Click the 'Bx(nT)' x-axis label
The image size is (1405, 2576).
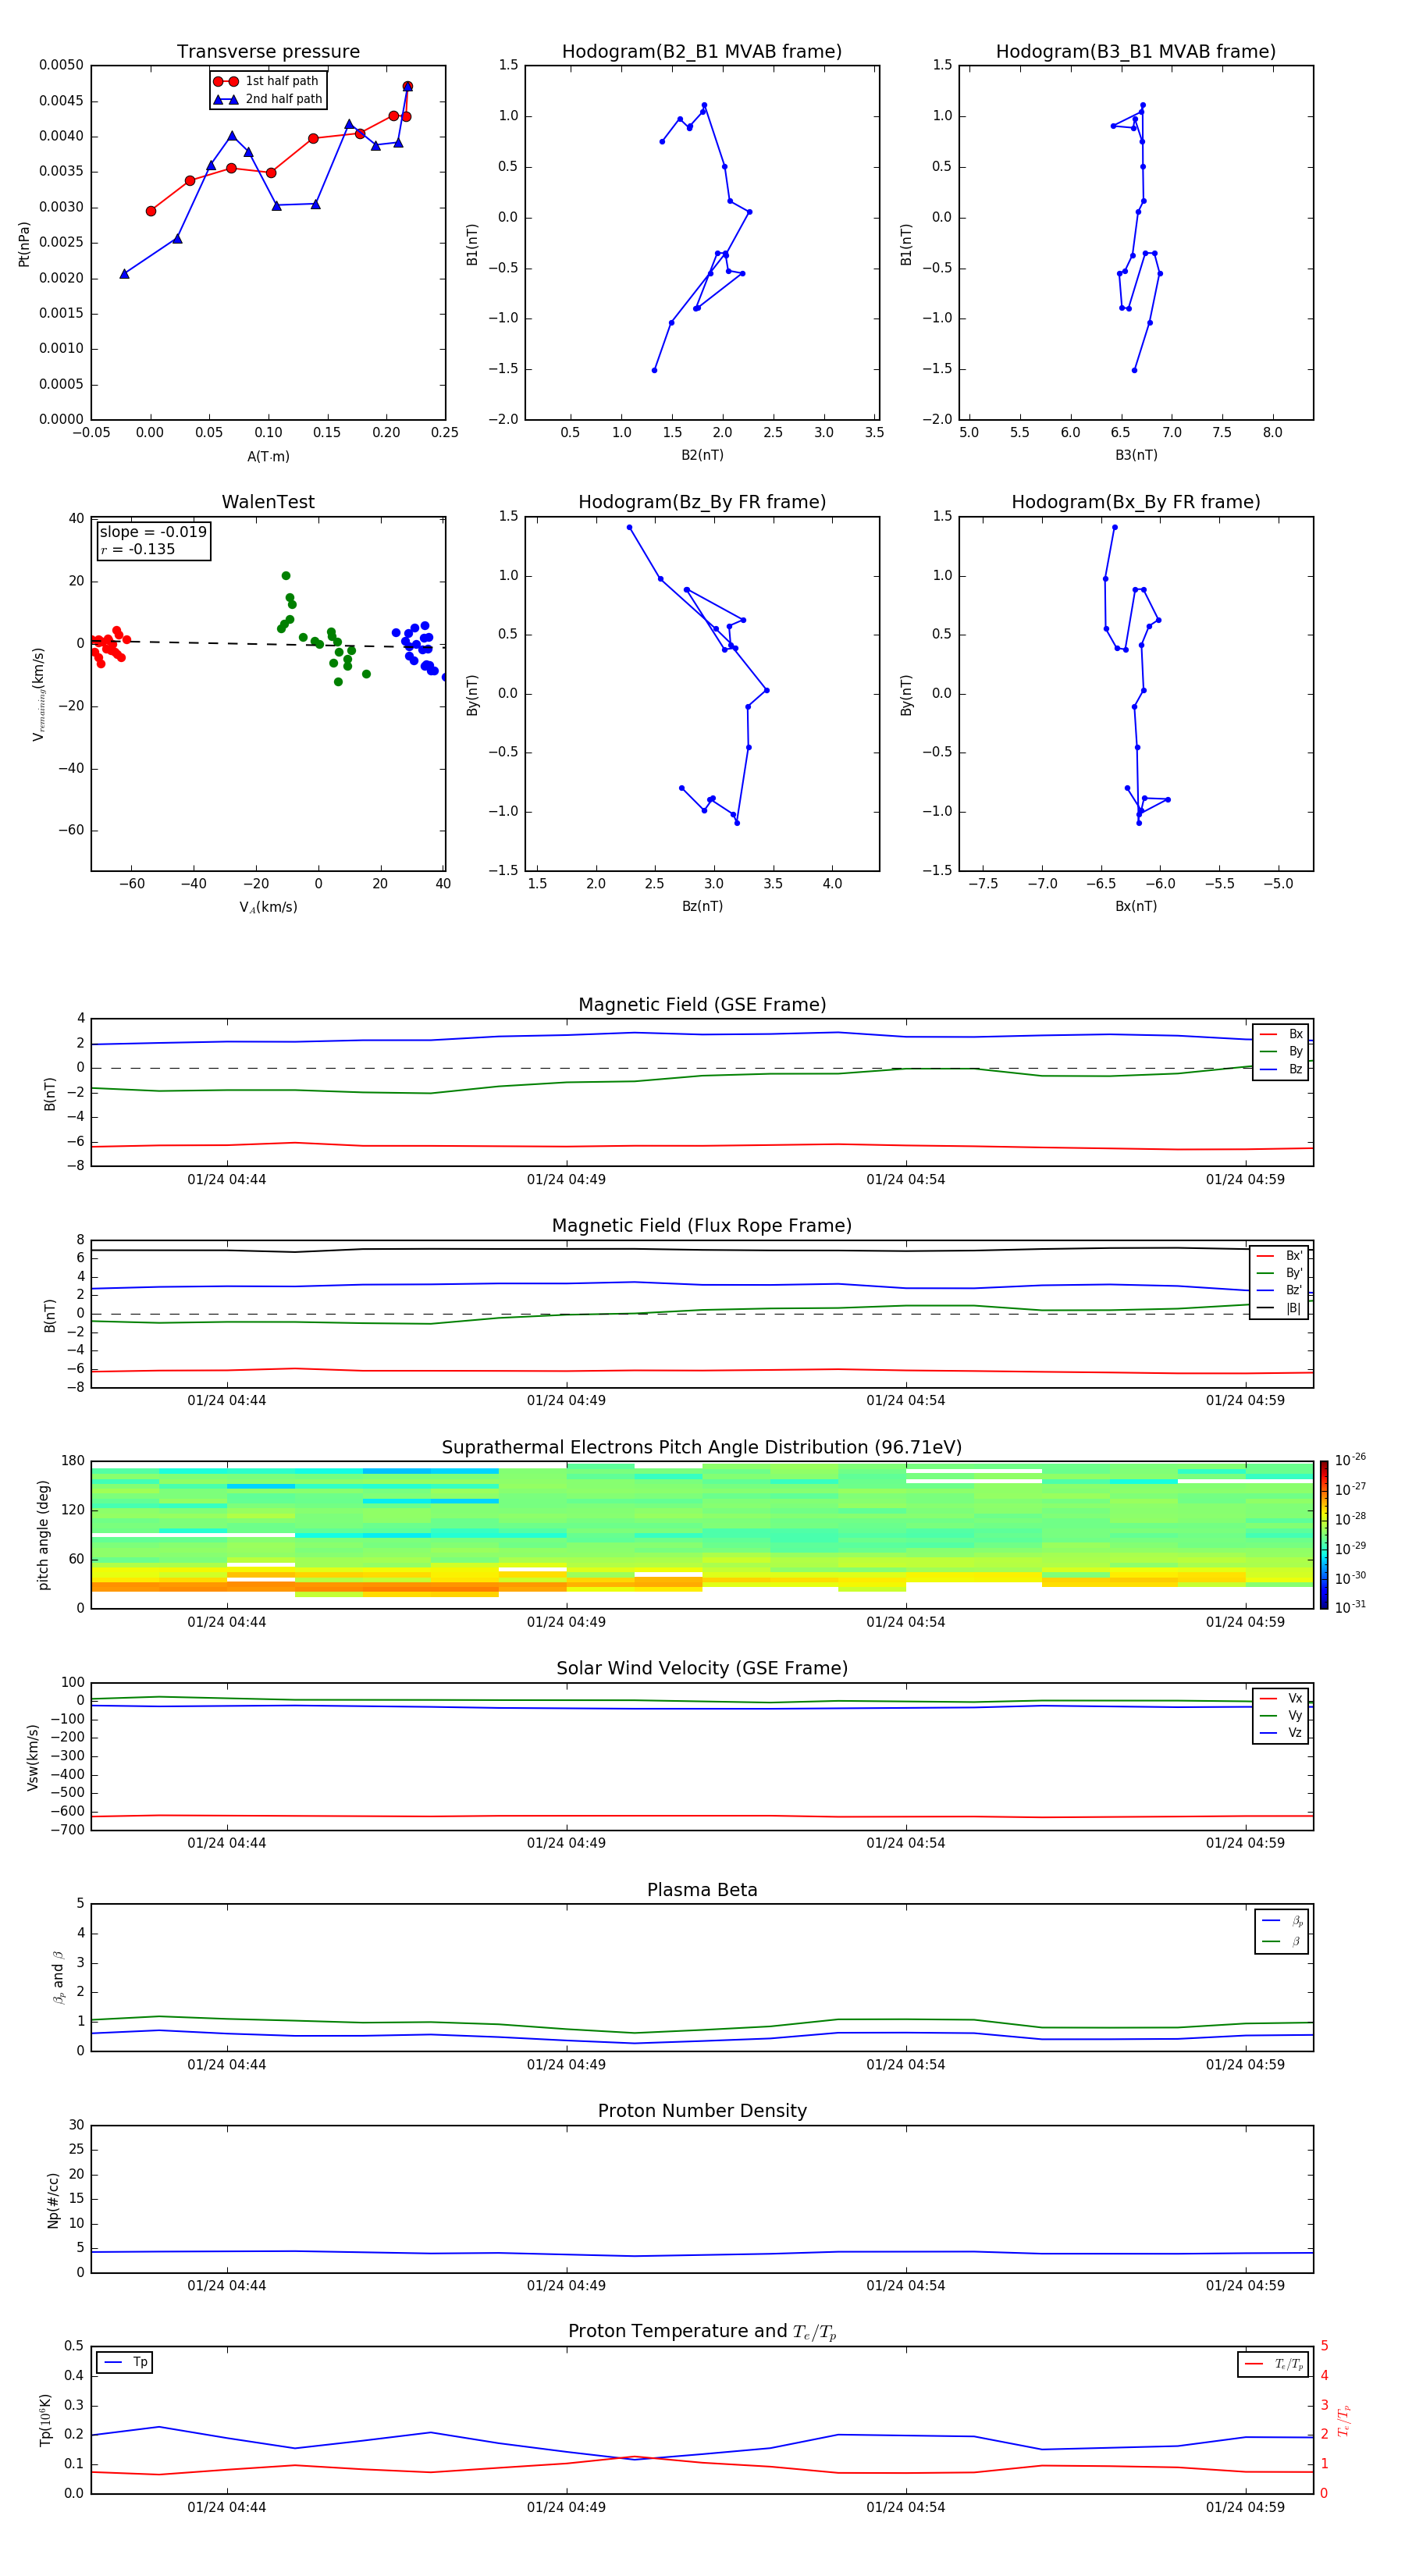[1136, 906]
